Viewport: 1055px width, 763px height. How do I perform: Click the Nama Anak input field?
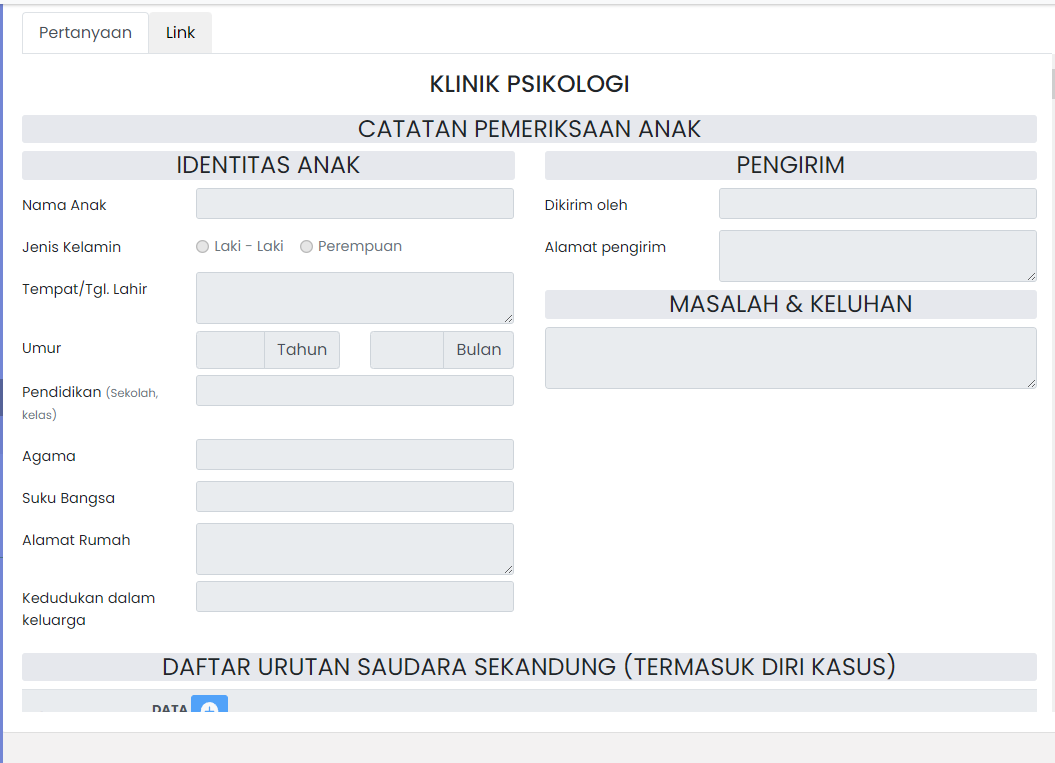(x=354, y=203)
